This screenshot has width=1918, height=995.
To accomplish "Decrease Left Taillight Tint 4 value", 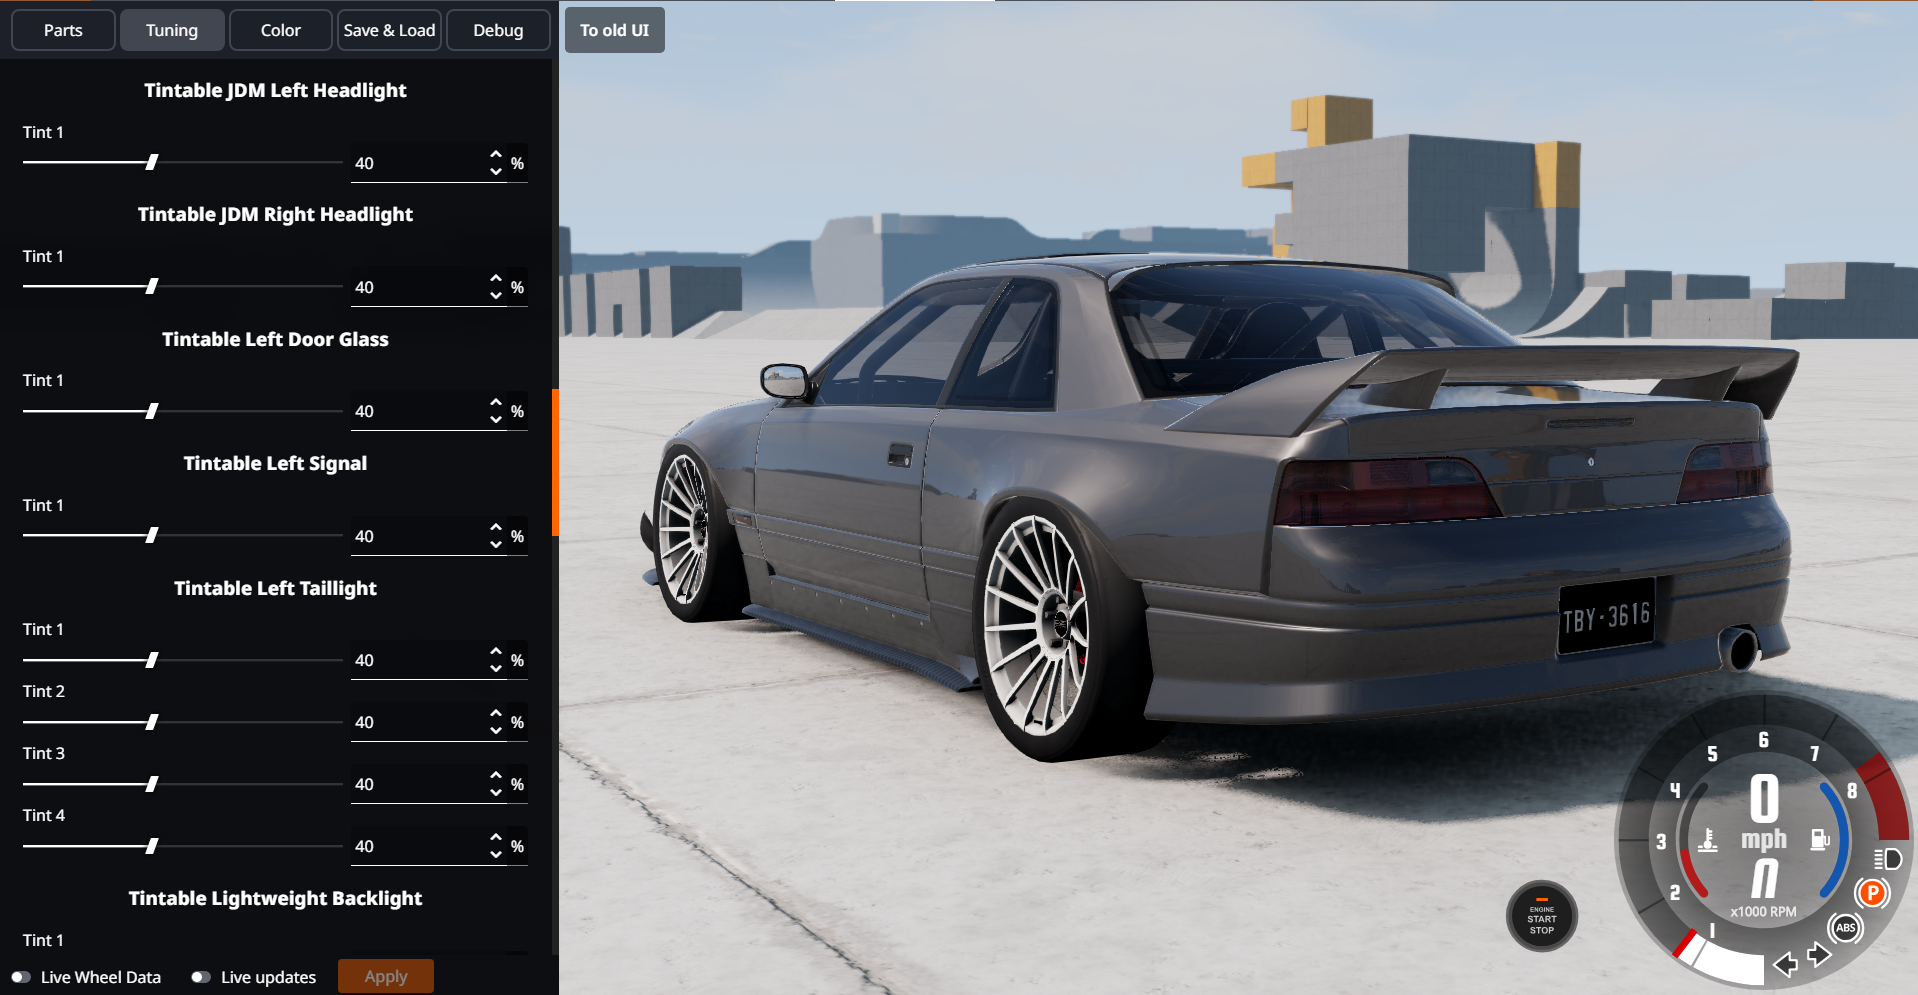I will click(496, 854).
